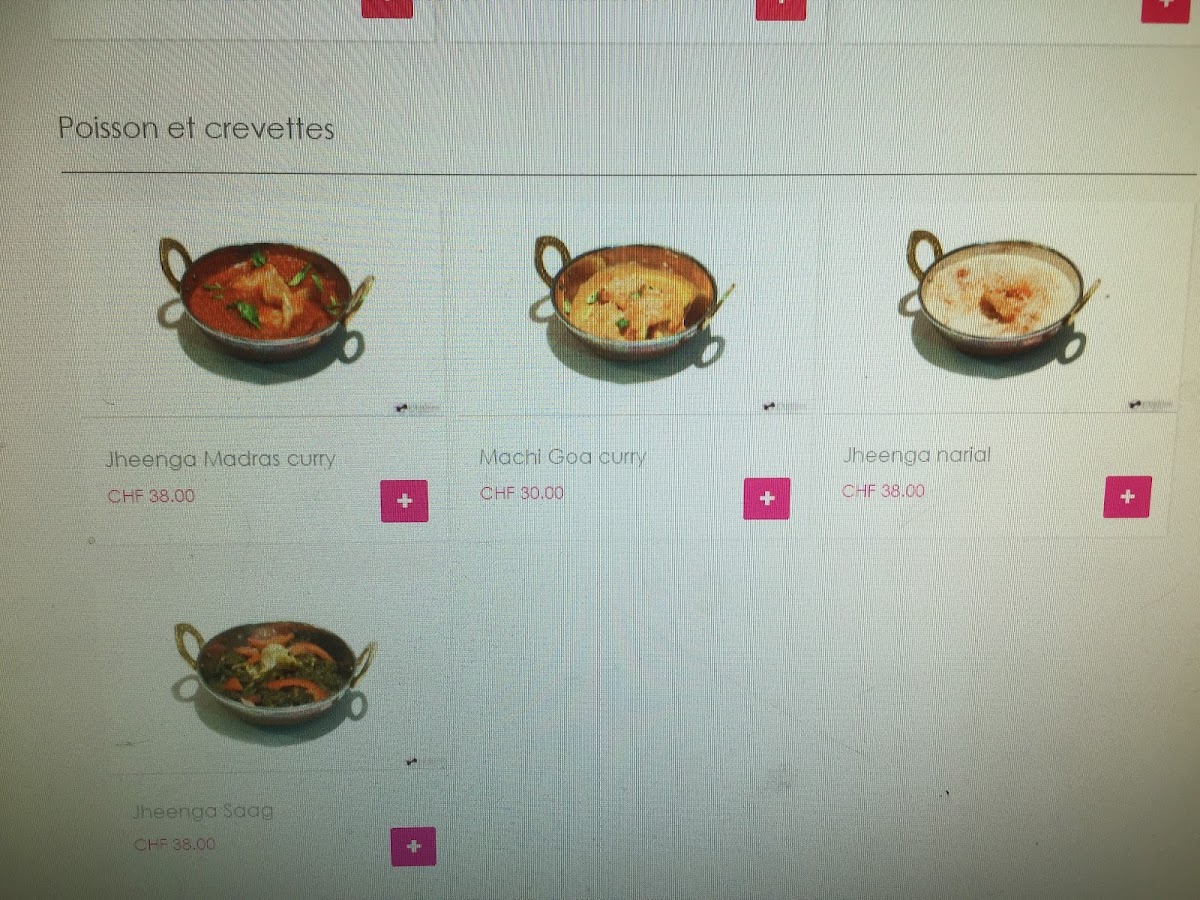Click the CHF 38.00 price under Madras curry
This screenshot has width=1200, height=900.
pyautogui.click(x=151, y=495)
